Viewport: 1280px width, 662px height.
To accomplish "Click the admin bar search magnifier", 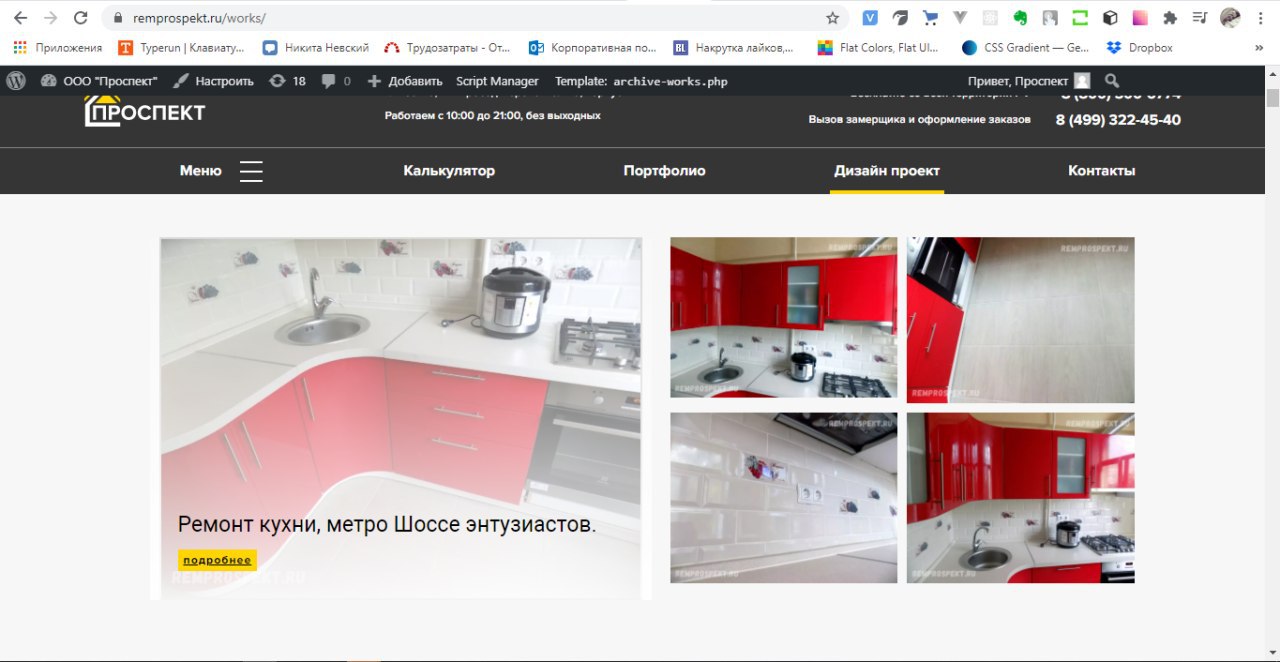I will (x=1112, y=81).
